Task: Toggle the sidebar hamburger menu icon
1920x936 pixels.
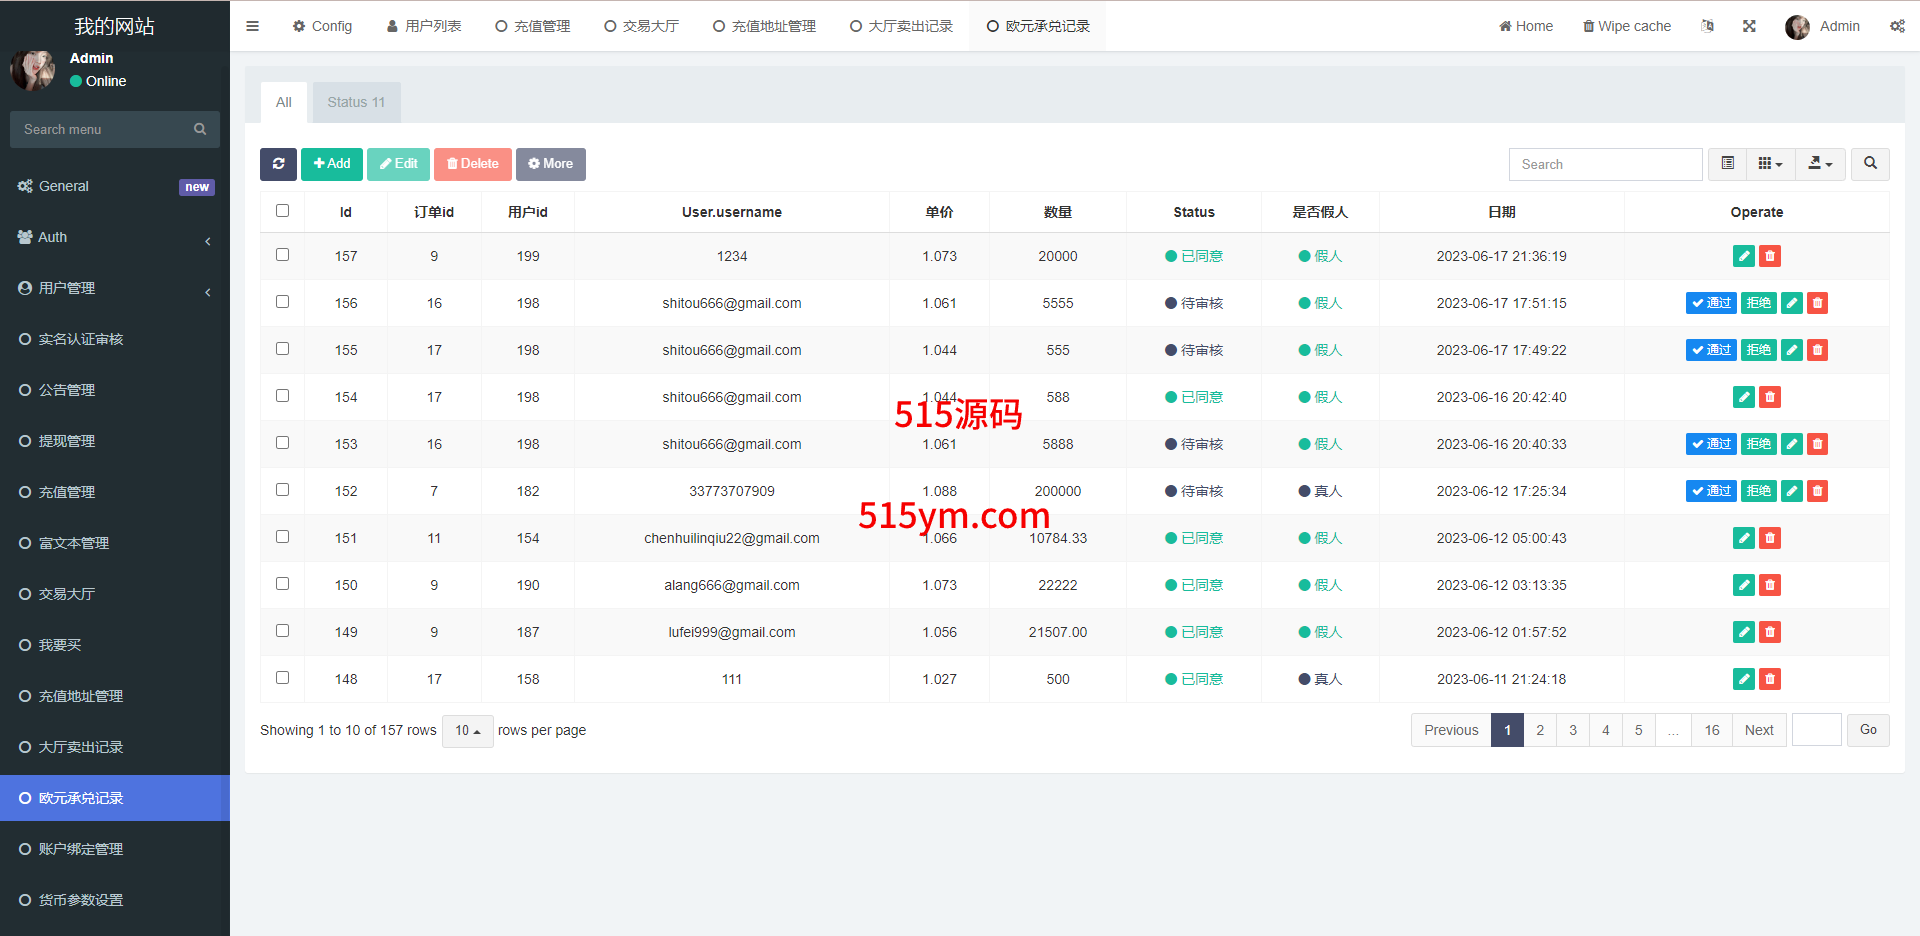Action: 252,26
